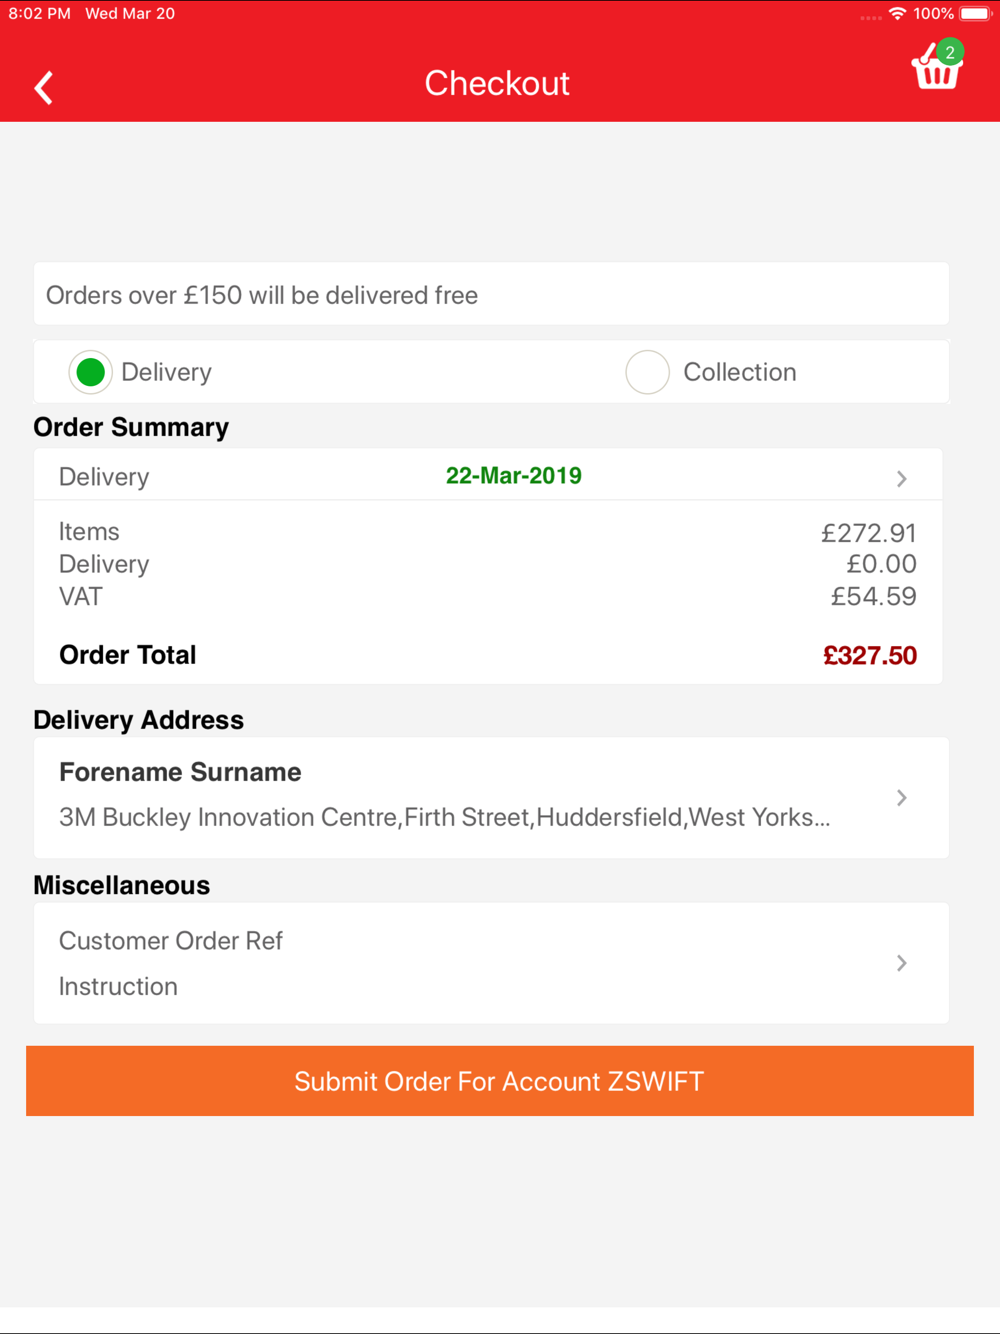
Task: Tap the free delivery notice banner
Action: point(491,294)
